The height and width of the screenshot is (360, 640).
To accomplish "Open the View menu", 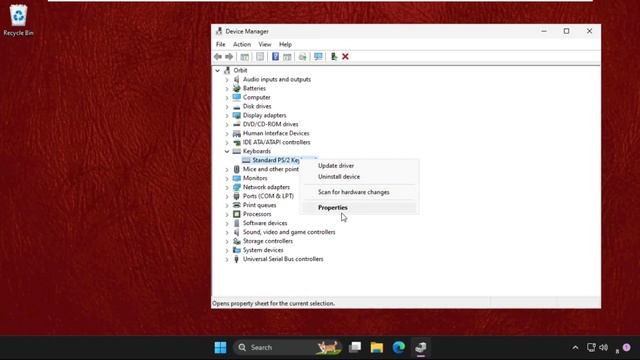I will [x=264, y=44].
